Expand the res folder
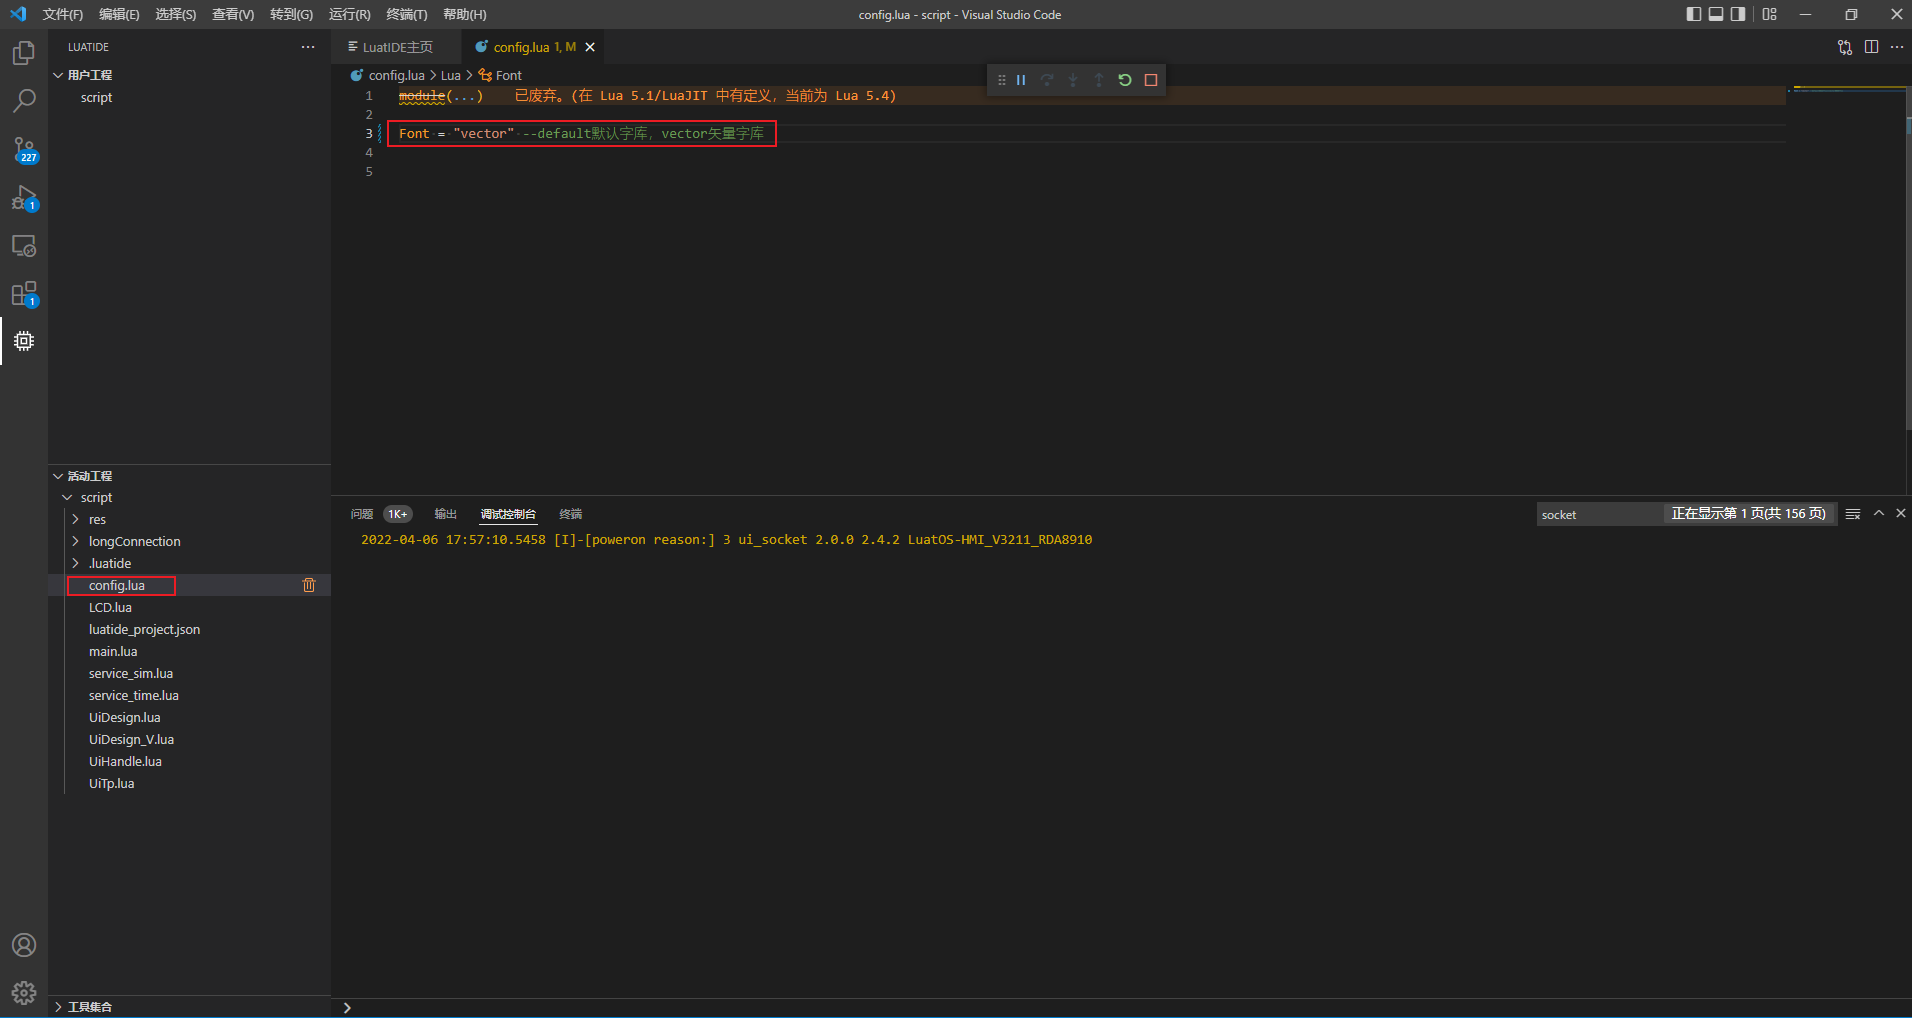1912x1018 pixels. (75, 519)
